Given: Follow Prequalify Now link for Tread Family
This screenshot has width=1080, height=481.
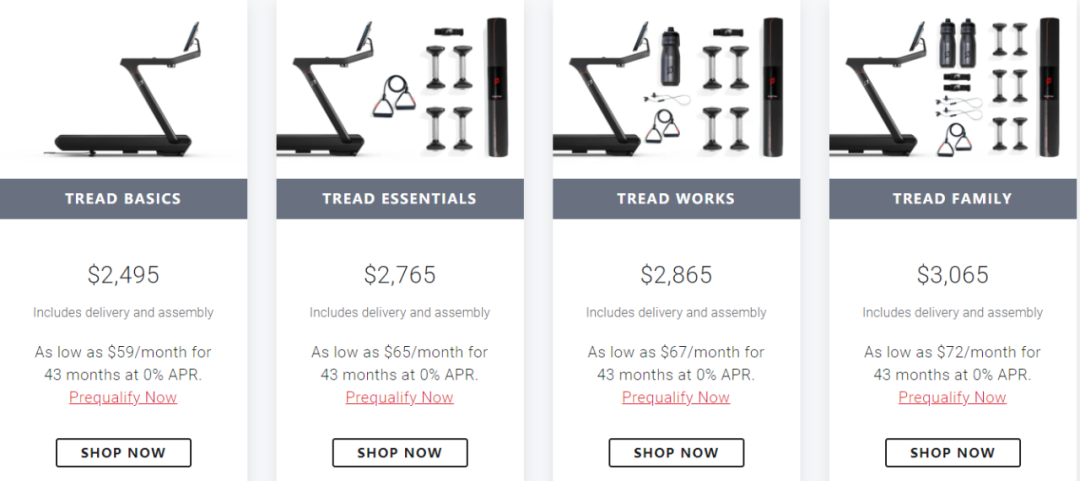Looking at the screenshot, I should coord(953,398).
